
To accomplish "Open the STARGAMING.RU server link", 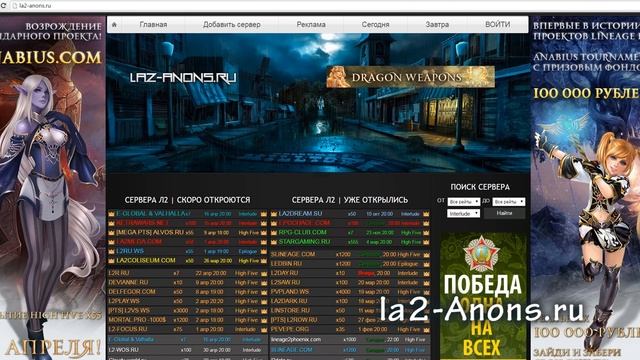I will point(304,242).
